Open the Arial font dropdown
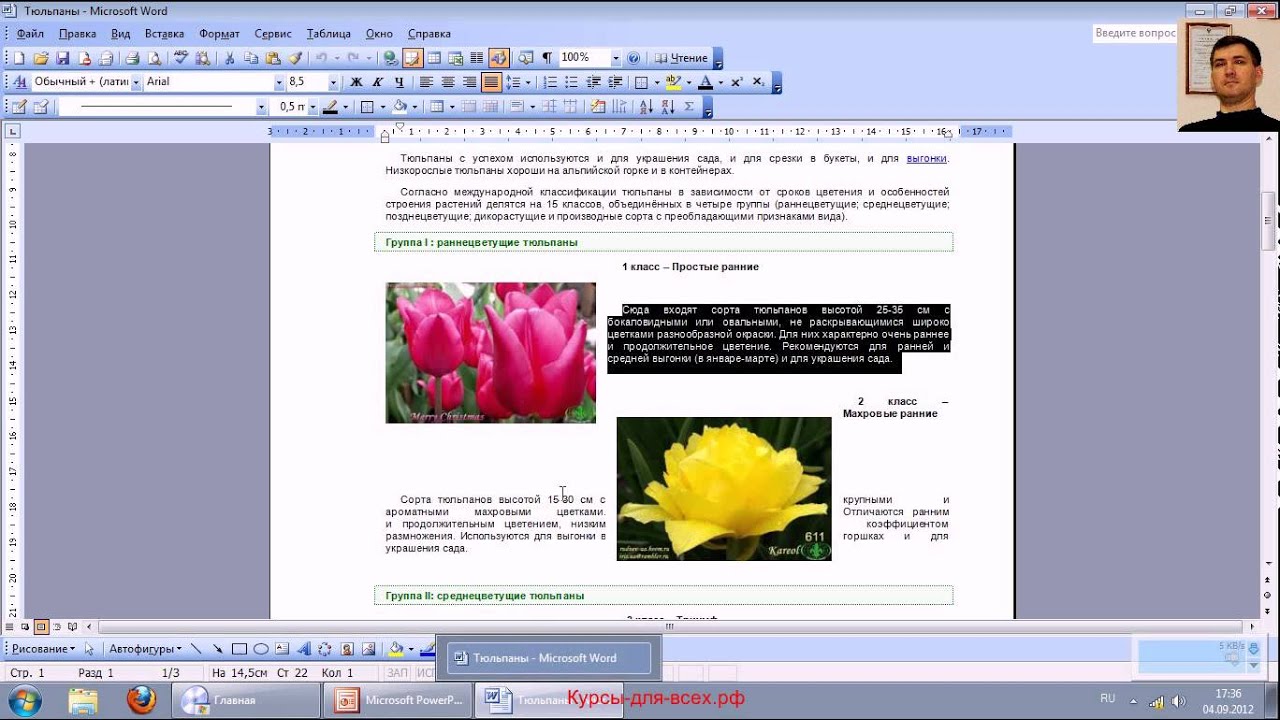This screenshot has width=1280, height=720. pos(279,82)
